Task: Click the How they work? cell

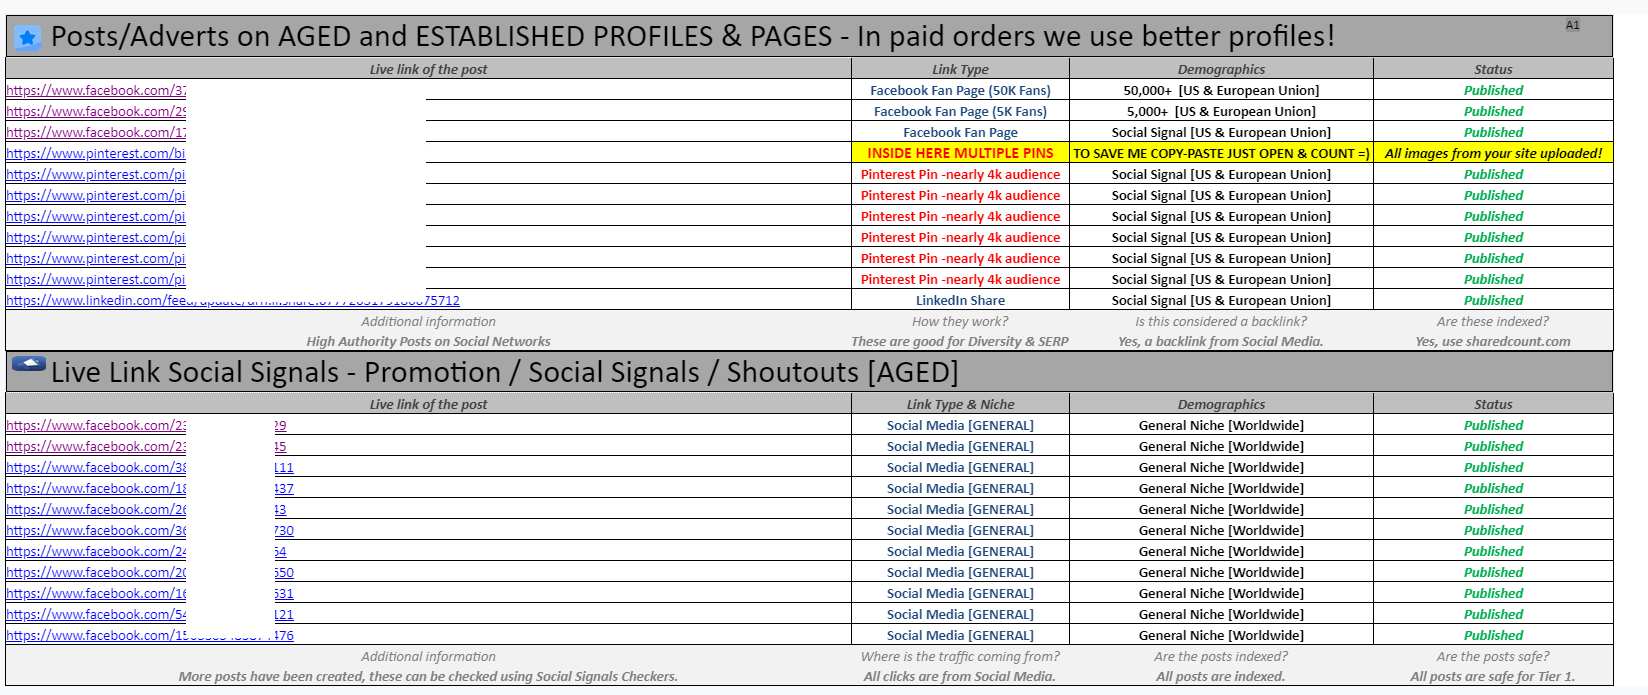Action: tap(960, 321)
